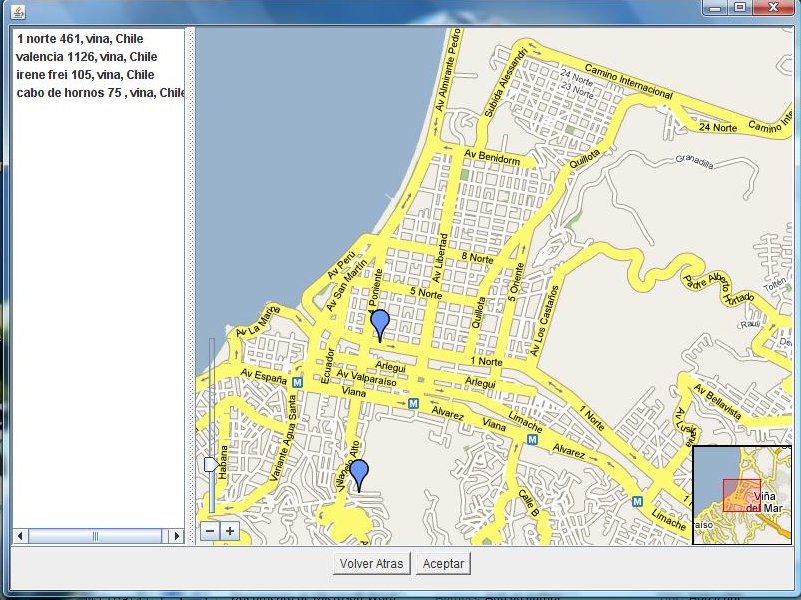This screenshot has height=600, width=801.
Task: Click the '5 Norte' street label
Action: 426,293
